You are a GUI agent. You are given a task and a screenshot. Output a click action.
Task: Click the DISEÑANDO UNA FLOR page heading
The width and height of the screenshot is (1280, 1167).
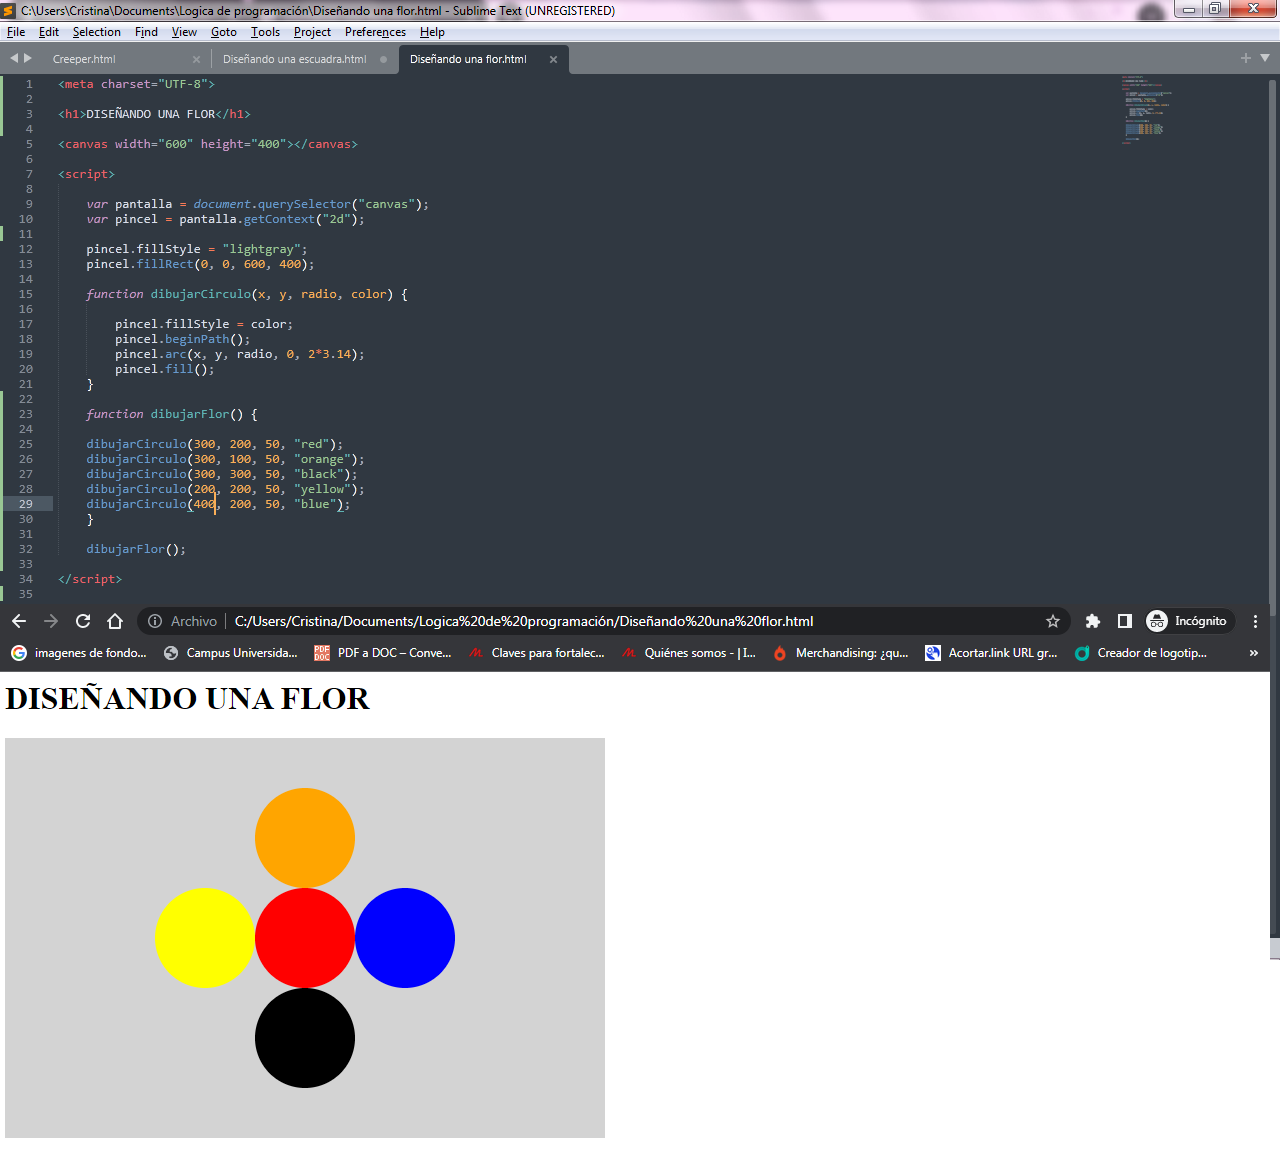coord(187,698)
